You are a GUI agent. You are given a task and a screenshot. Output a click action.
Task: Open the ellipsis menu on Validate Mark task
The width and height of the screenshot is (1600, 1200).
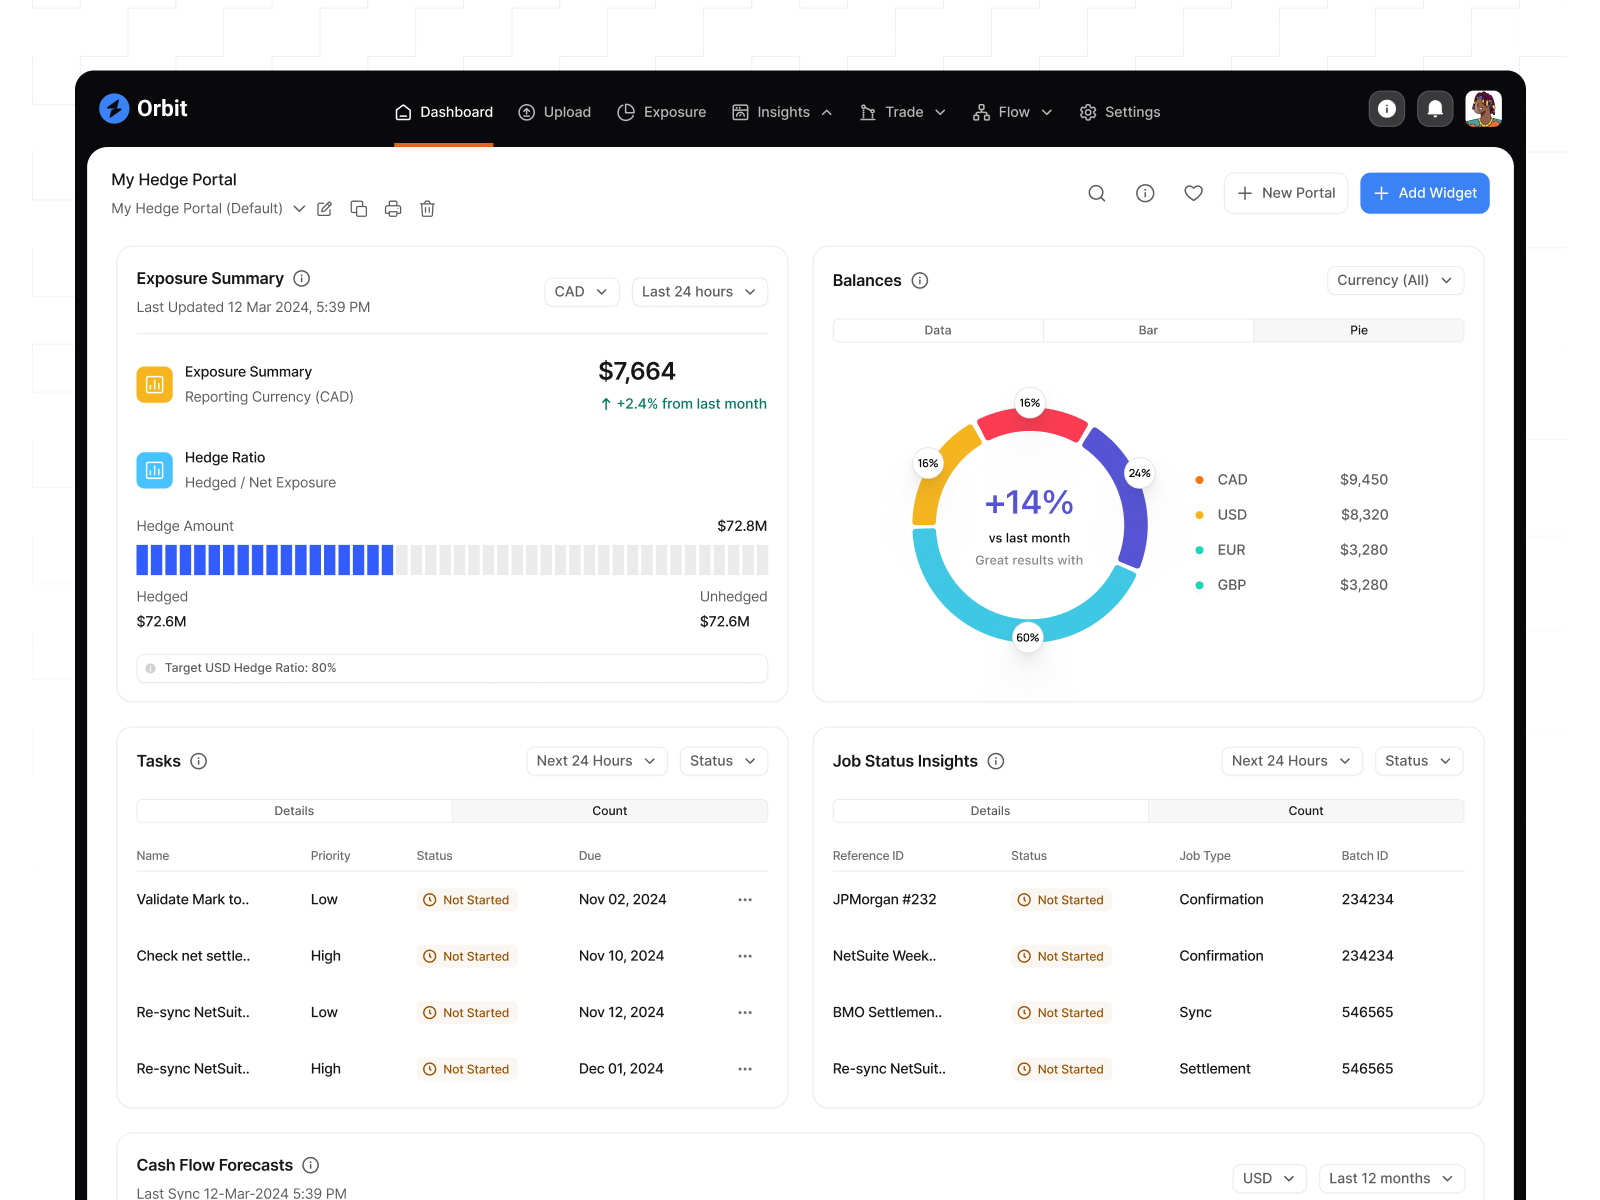(744, 899)
